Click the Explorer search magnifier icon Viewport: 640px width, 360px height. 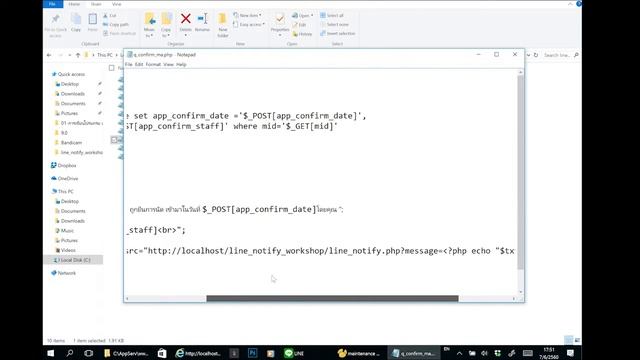576,55
